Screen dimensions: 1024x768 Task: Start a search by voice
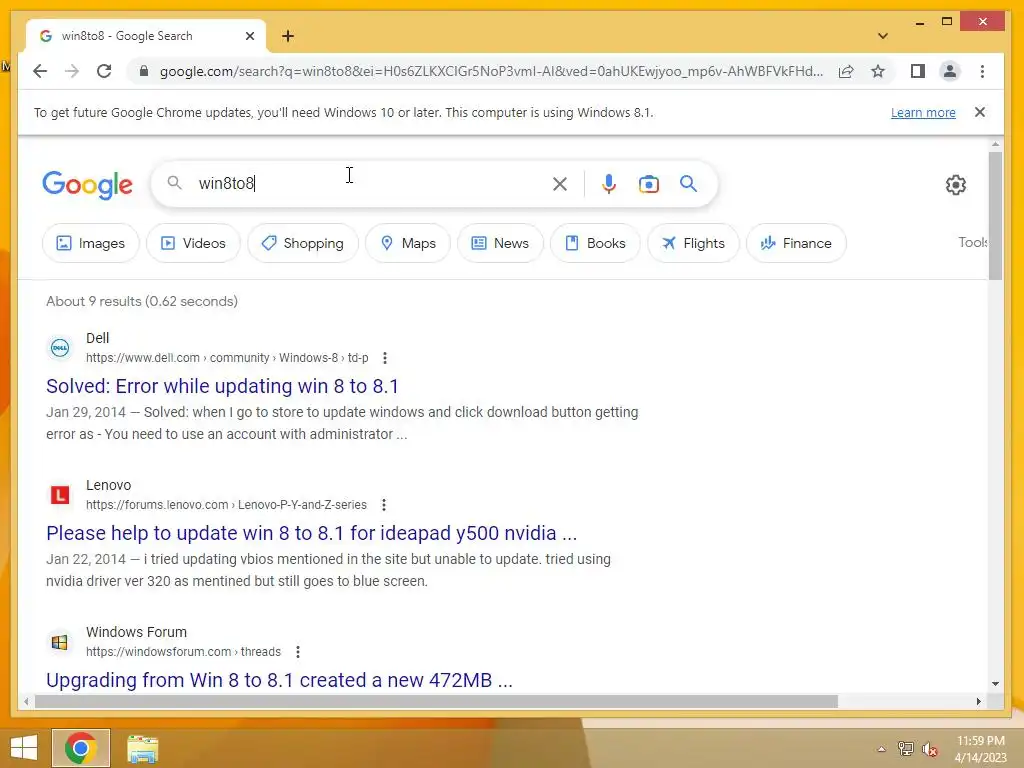pos(609,184)
